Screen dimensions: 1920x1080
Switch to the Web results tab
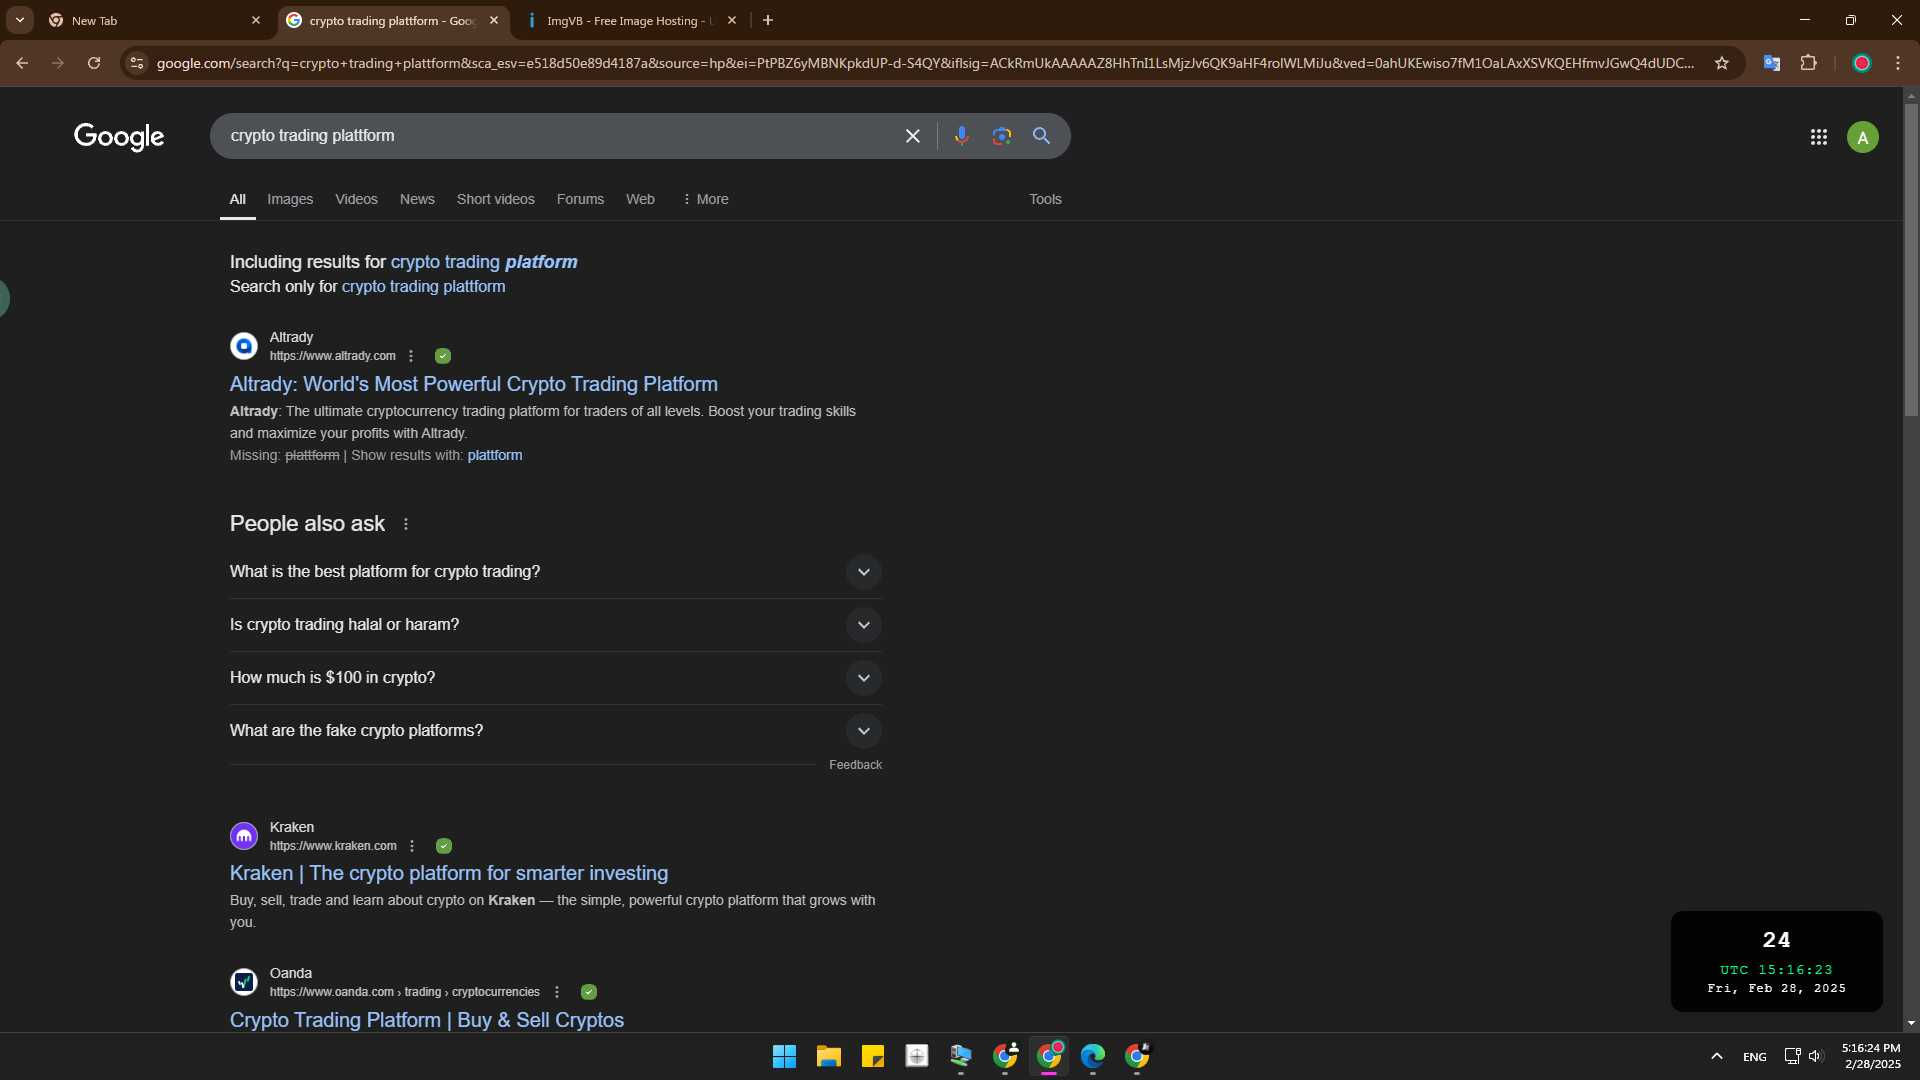tap(640, 199)
